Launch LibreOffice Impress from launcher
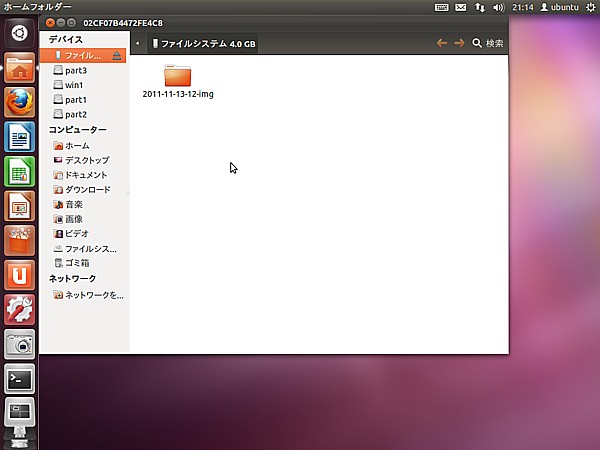The height and width of the screenshot is (450, 600). tap(19, 206)
